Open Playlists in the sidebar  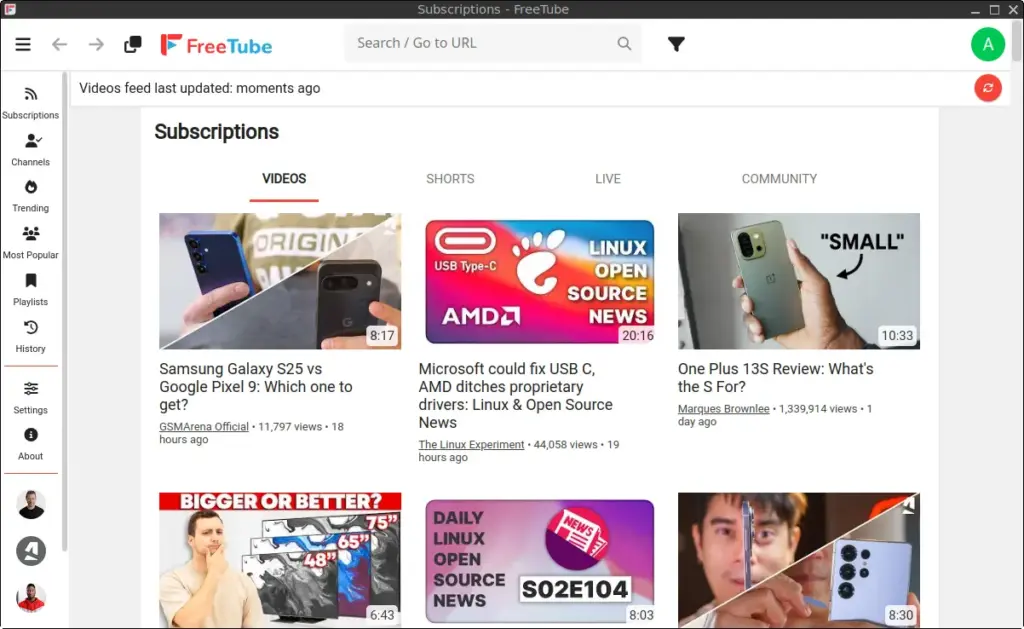31,290
